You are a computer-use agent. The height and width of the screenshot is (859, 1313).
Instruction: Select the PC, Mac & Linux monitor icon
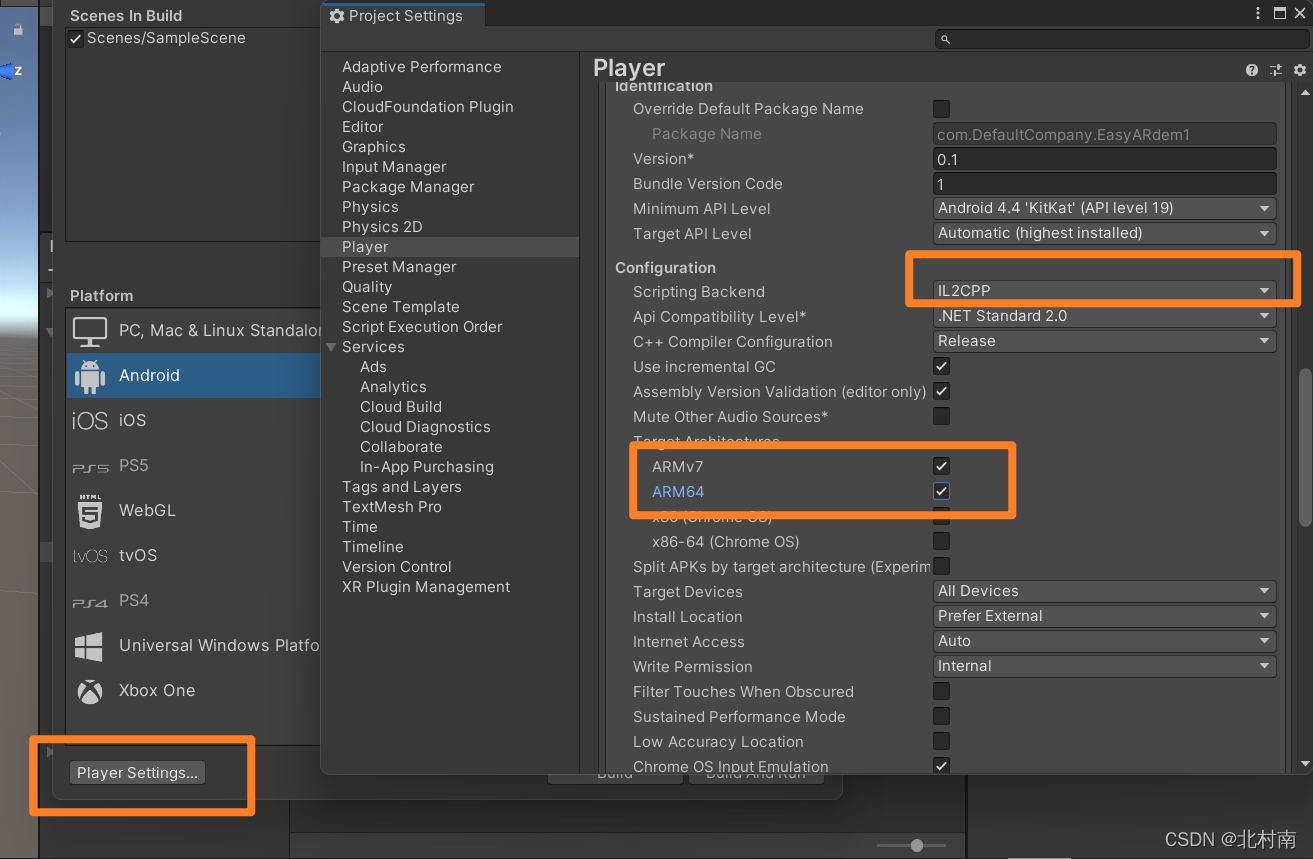click(90, 330)
